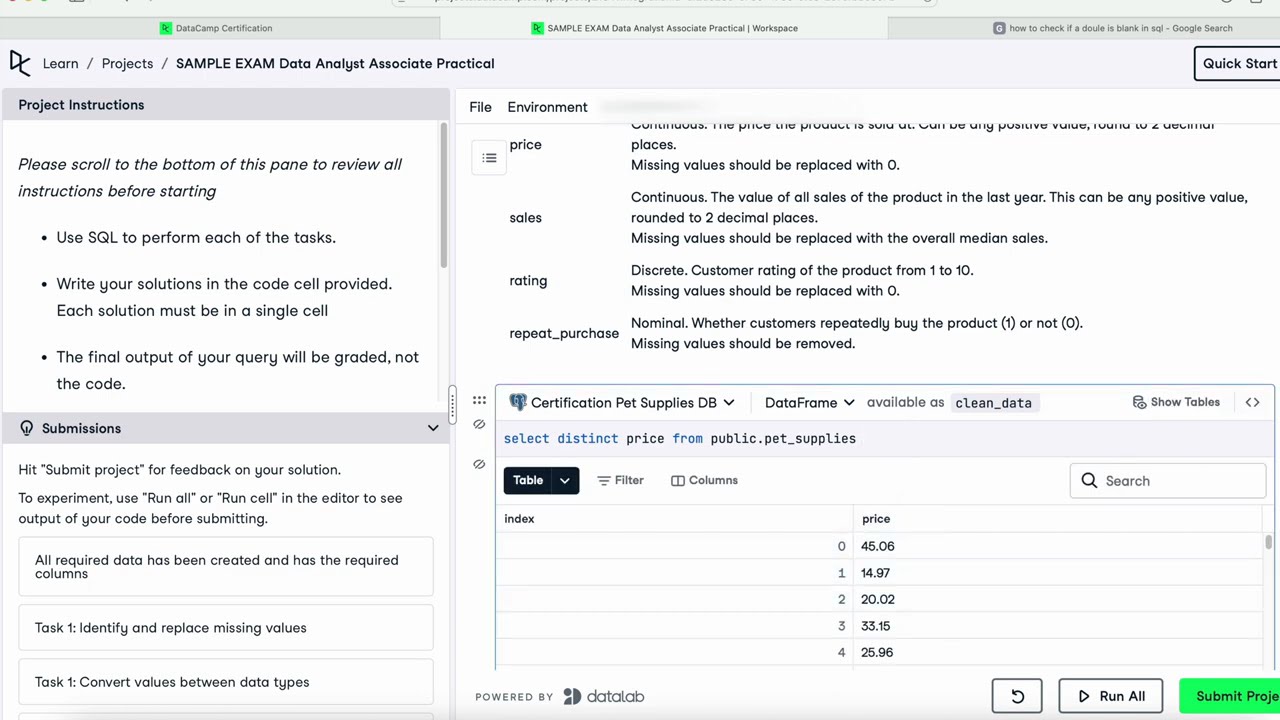Open the Table view dropdown arrow
The image size is (1280, 720).
[x=565, y=480]
